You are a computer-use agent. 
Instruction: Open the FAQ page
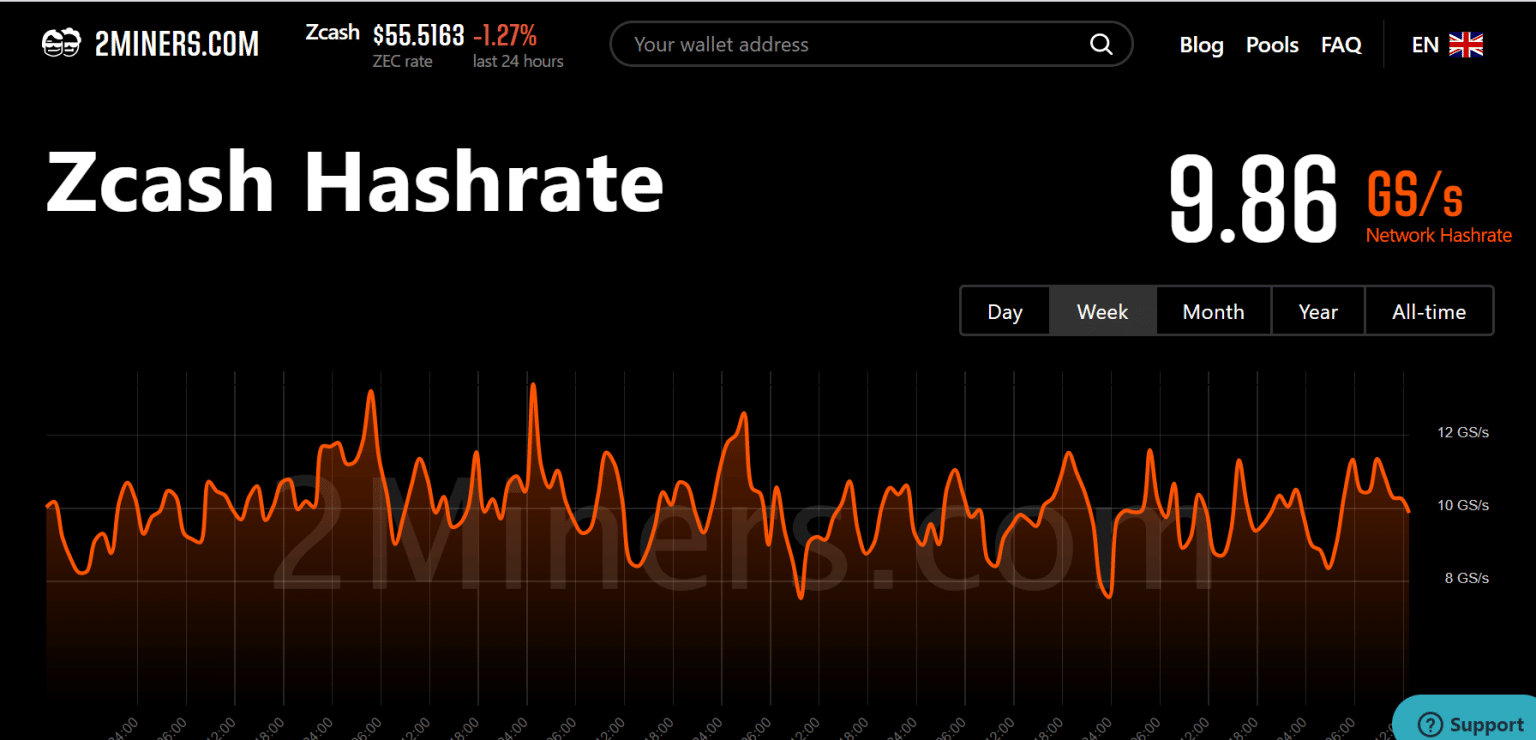coord(1341,45)
